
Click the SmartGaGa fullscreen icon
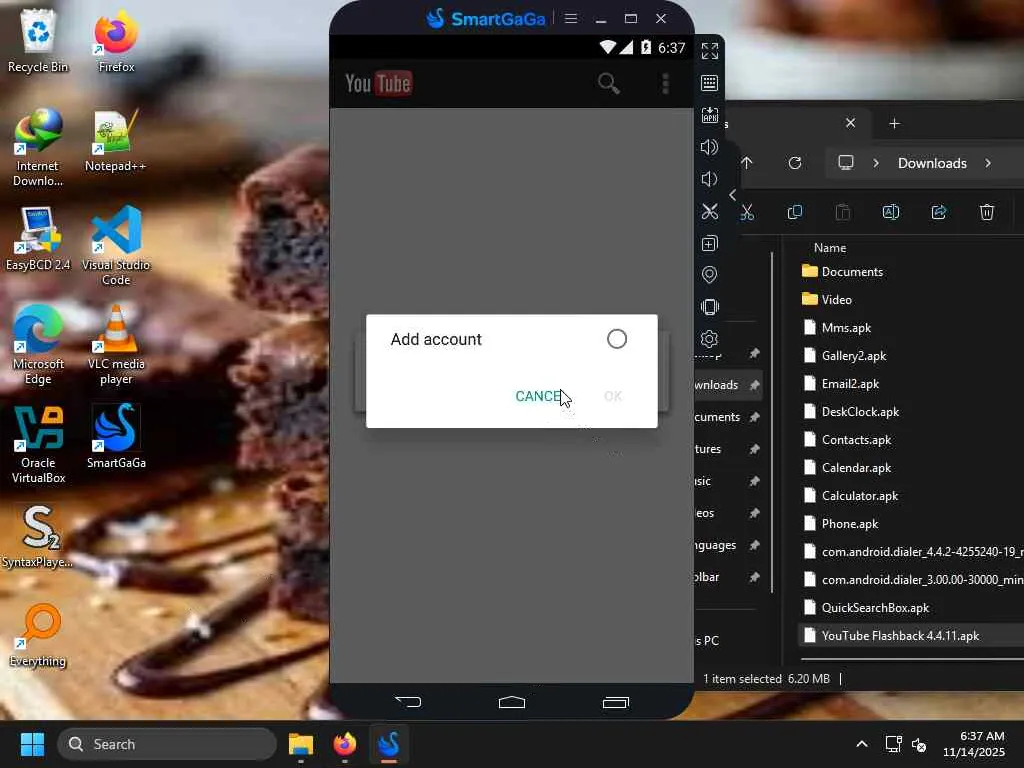(710, 51)
